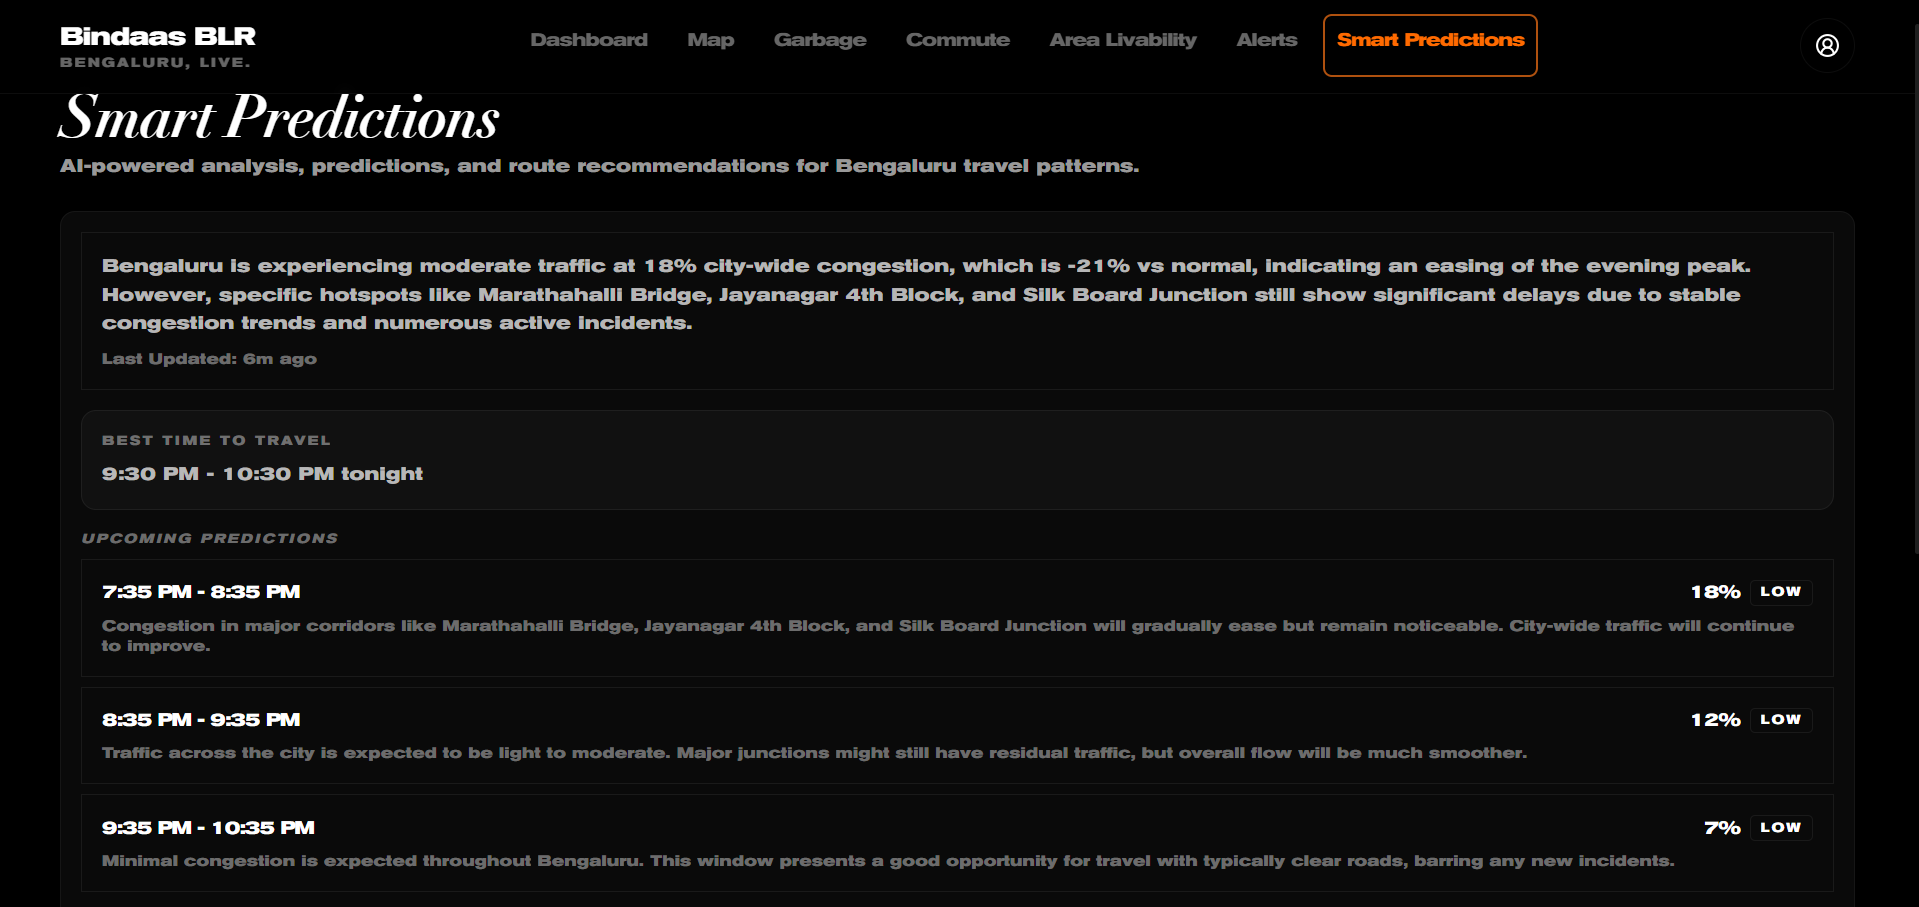Click the Bengaluru traffic summary paragraph
Viewport: 1919px width, 907px height.
point(926,294)
